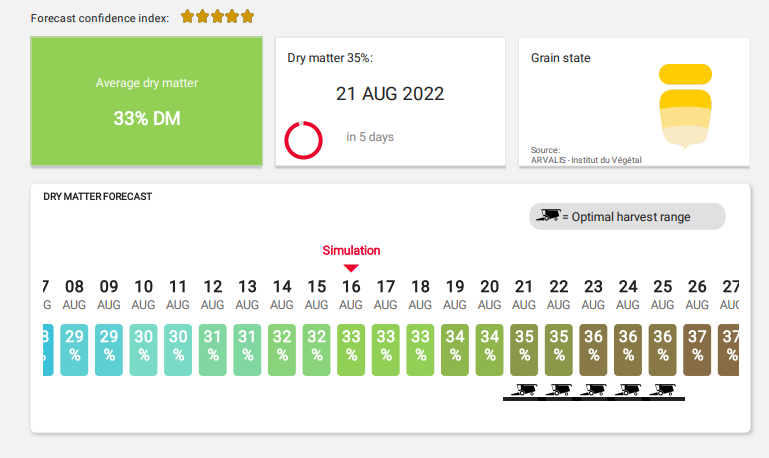Select the 37% tile for 26 AUG

(697, 349)
